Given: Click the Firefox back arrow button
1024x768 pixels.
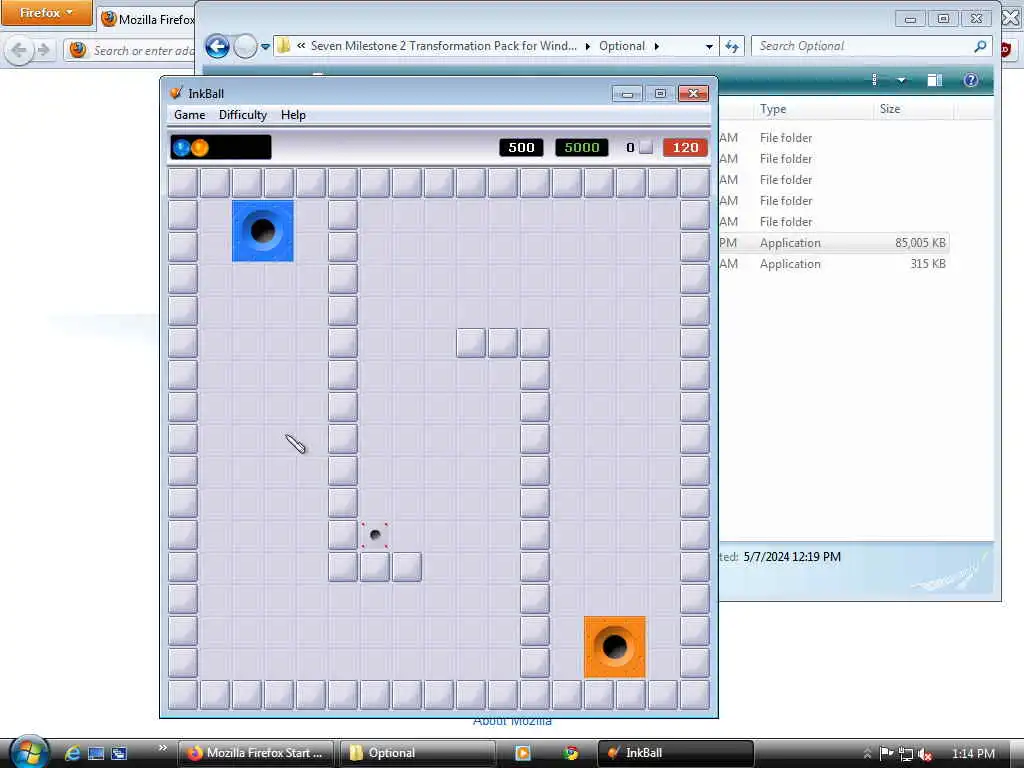Looking at the screenshot, I should pyautogui.click(x=19, y=50).
